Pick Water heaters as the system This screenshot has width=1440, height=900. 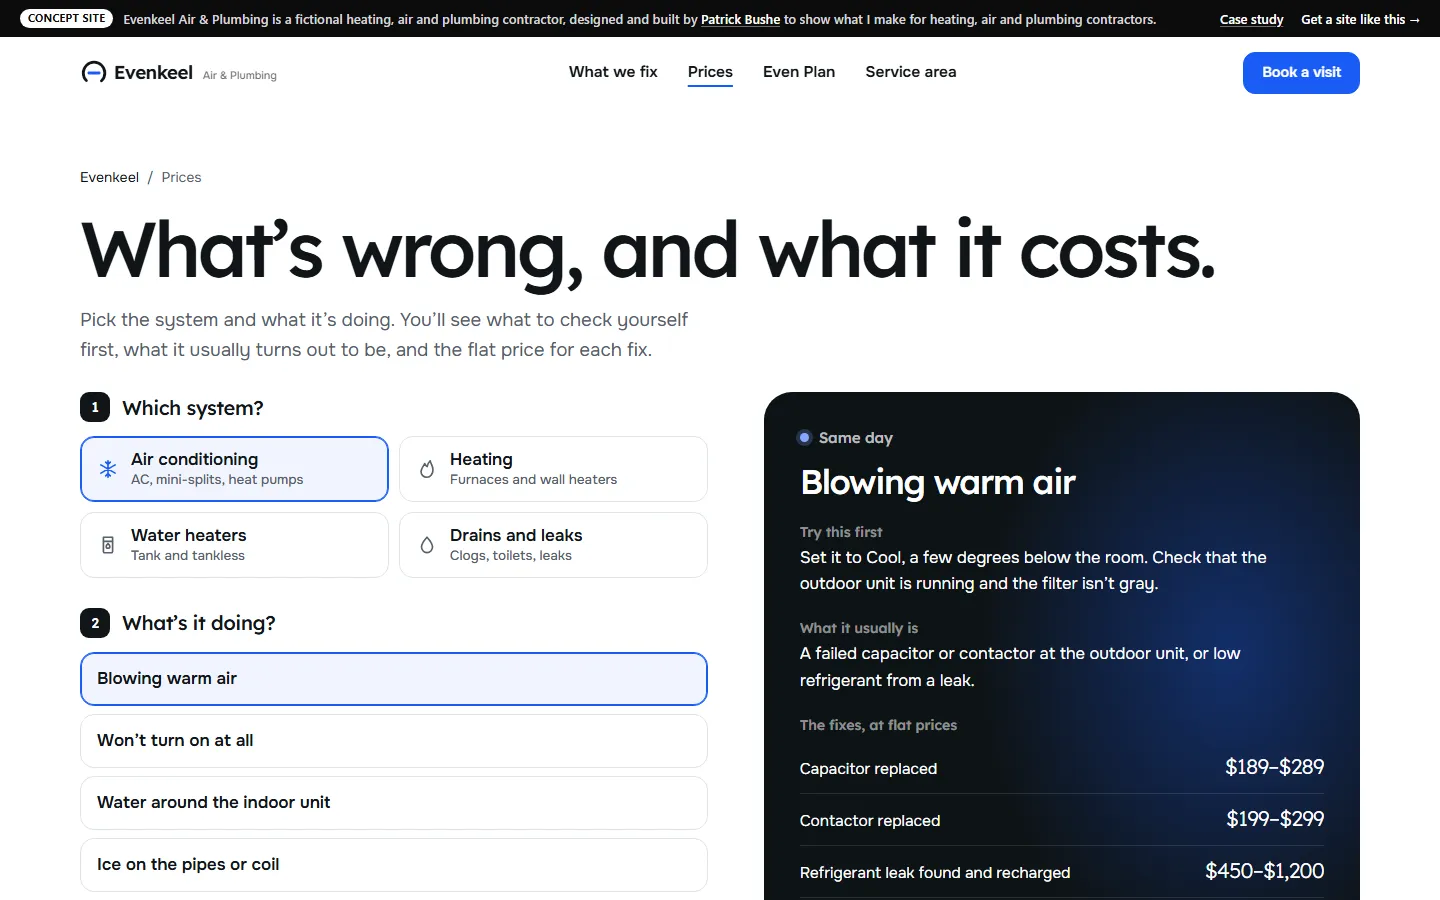tap(234, 545)
